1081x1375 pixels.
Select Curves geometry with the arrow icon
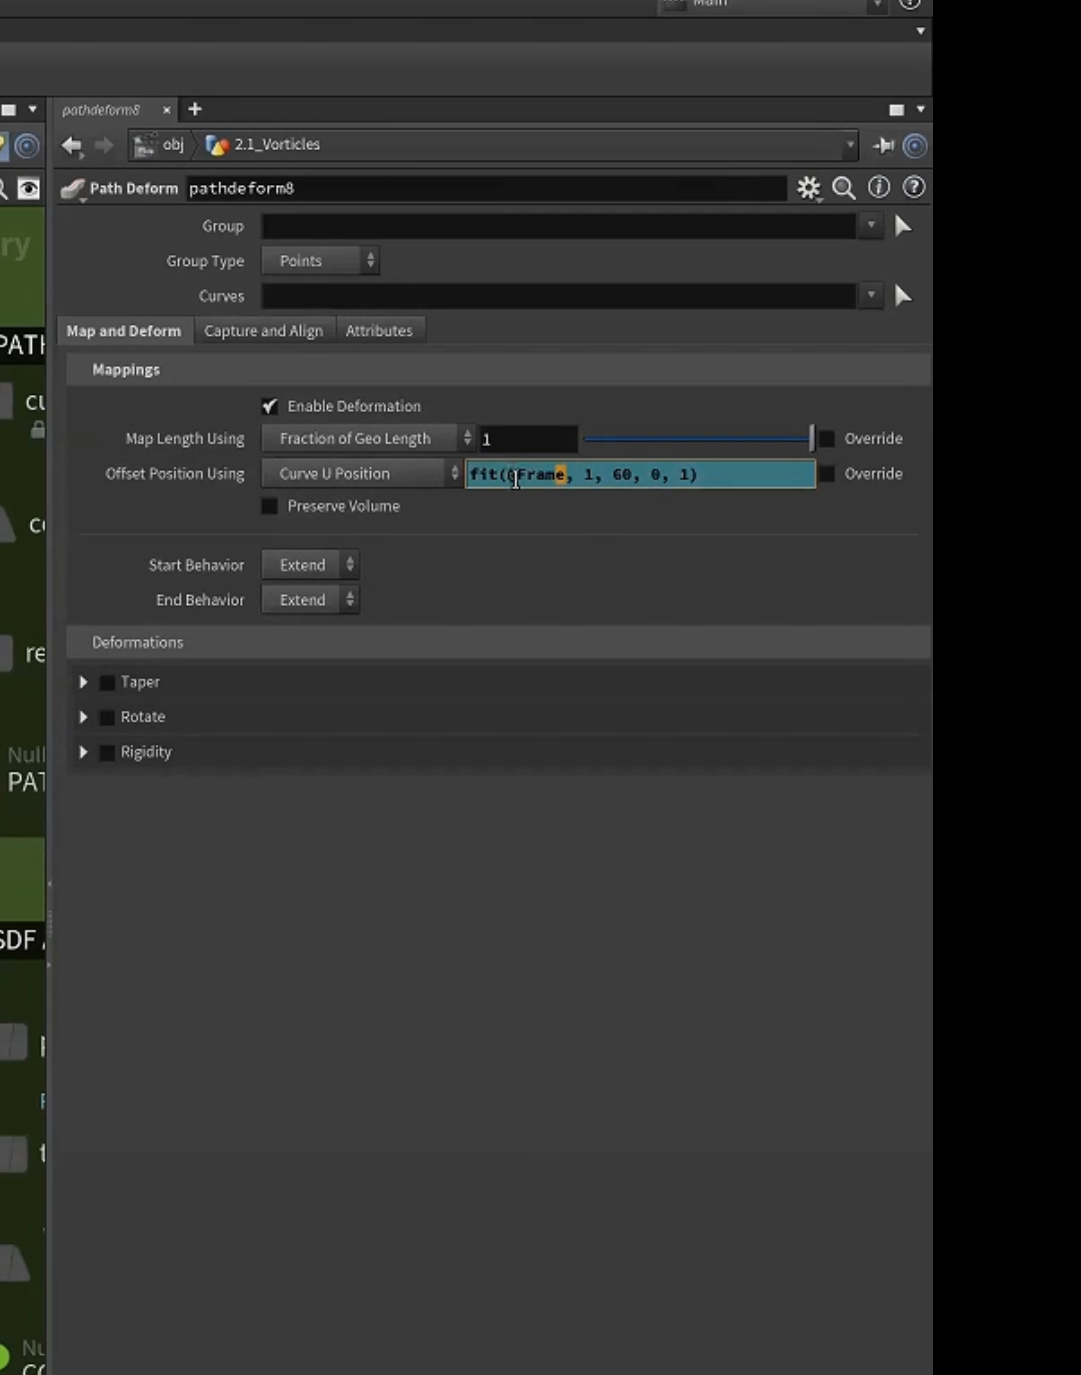[903, 296]
